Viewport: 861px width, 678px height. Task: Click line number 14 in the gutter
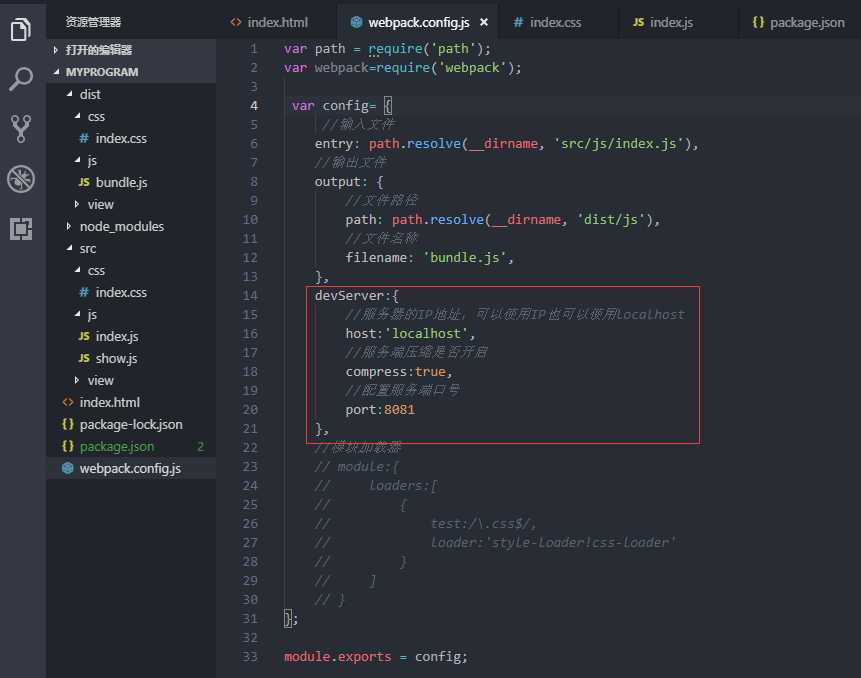pyautogui.click(x=250, y=295)
